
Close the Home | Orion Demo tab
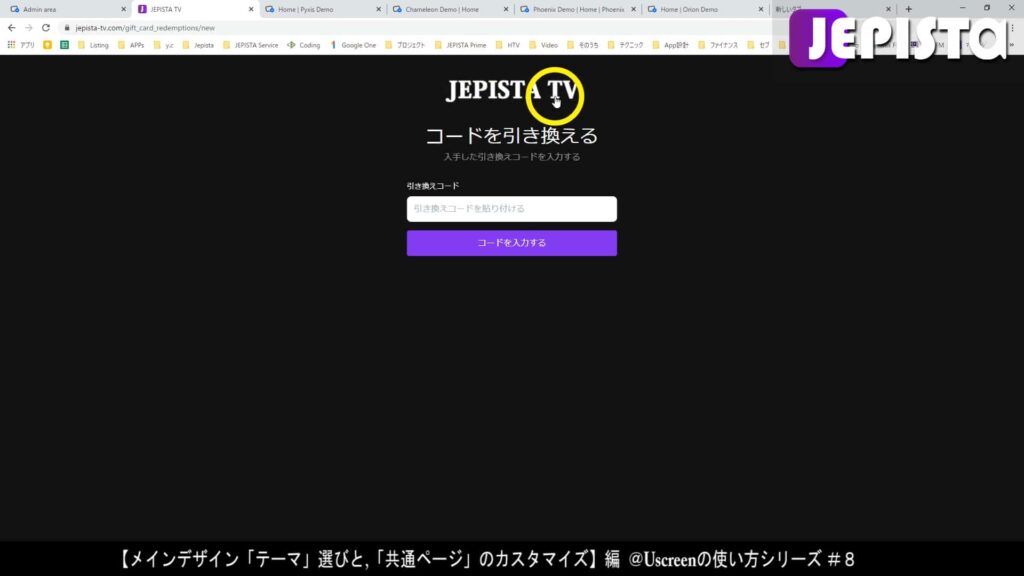tap(761, 9)
